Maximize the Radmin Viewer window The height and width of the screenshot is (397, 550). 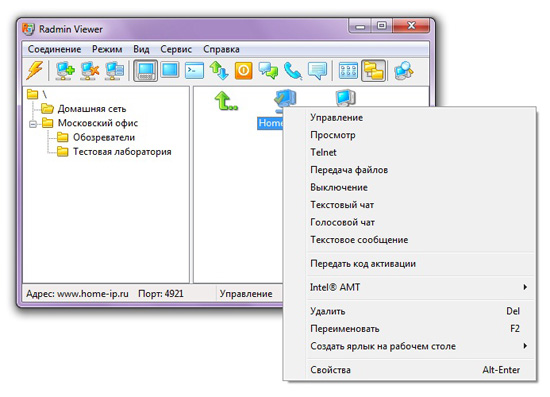382,26
